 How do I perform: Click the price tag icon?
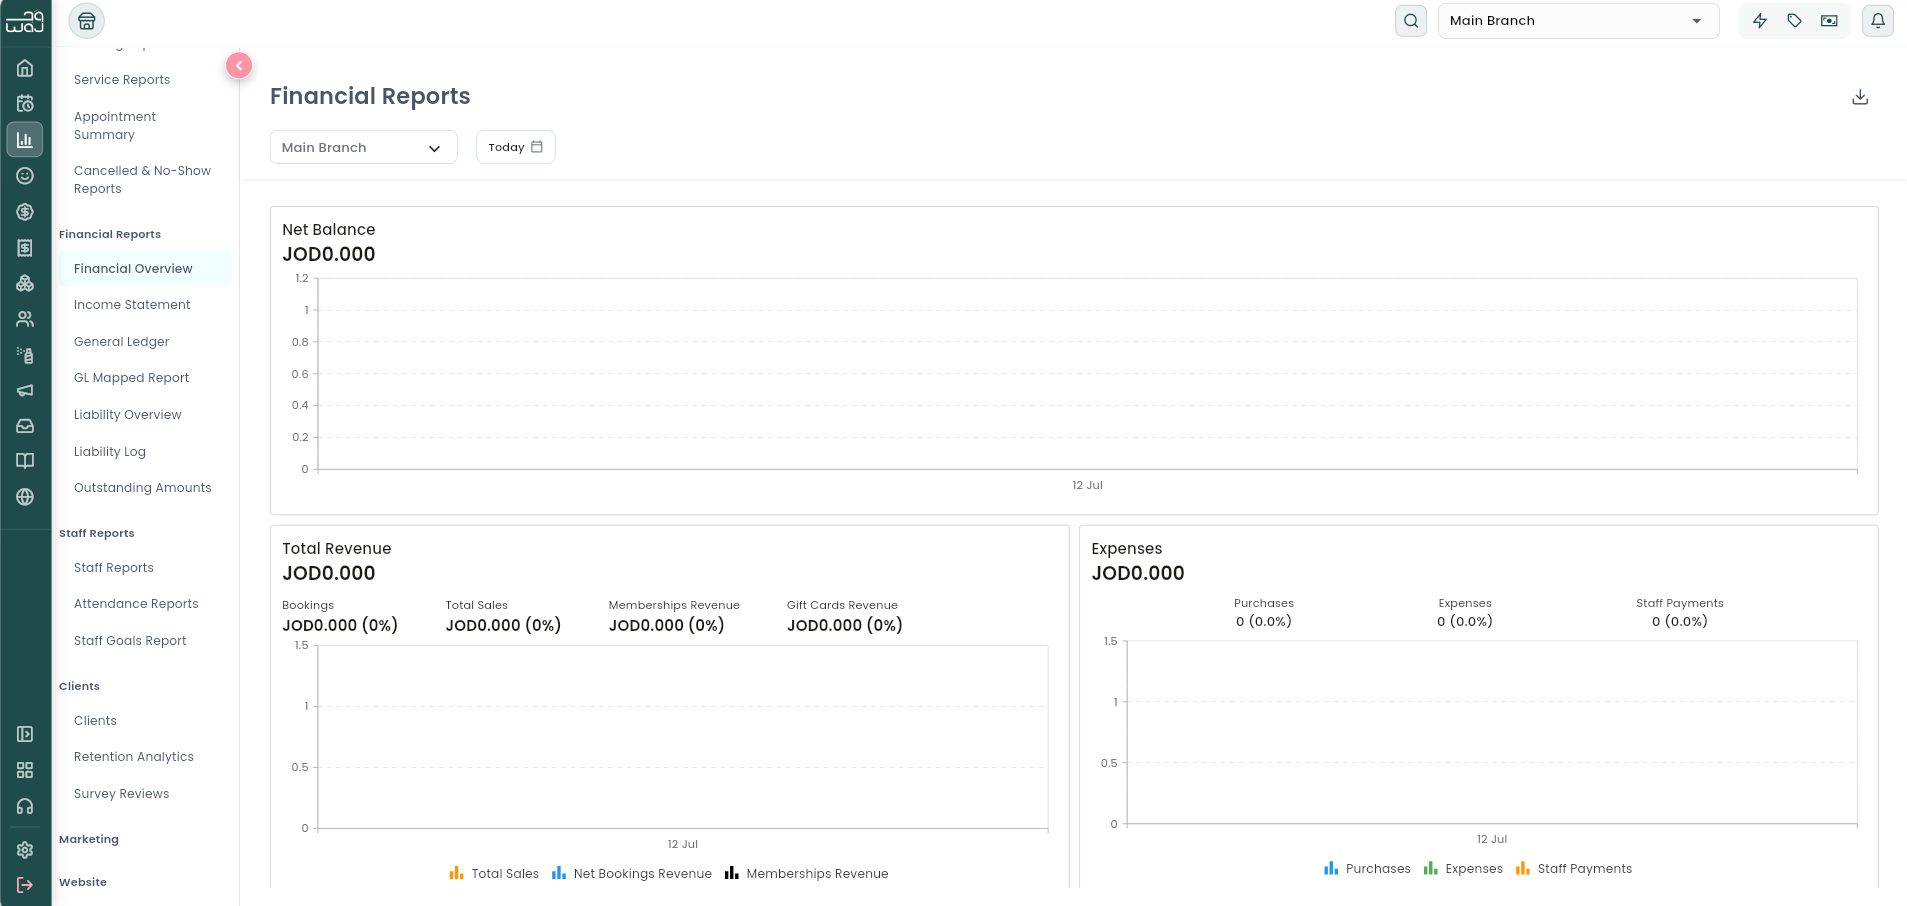(x=1795, y=21)
